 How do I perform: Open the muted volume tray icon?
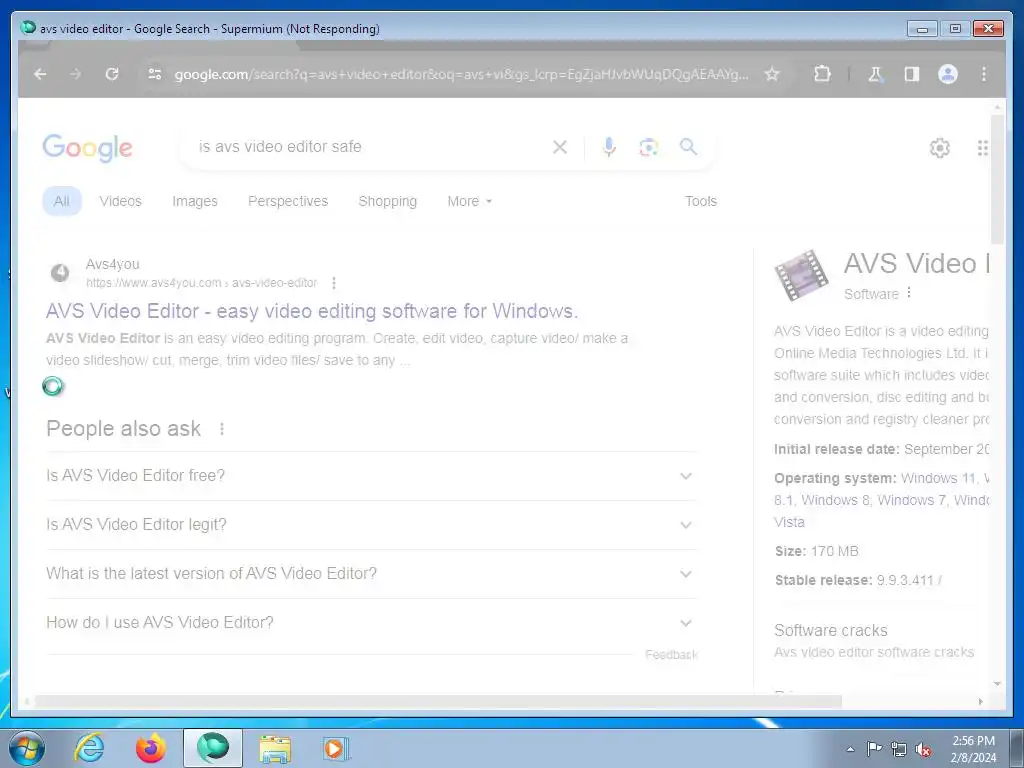click(x=923, y=749)
